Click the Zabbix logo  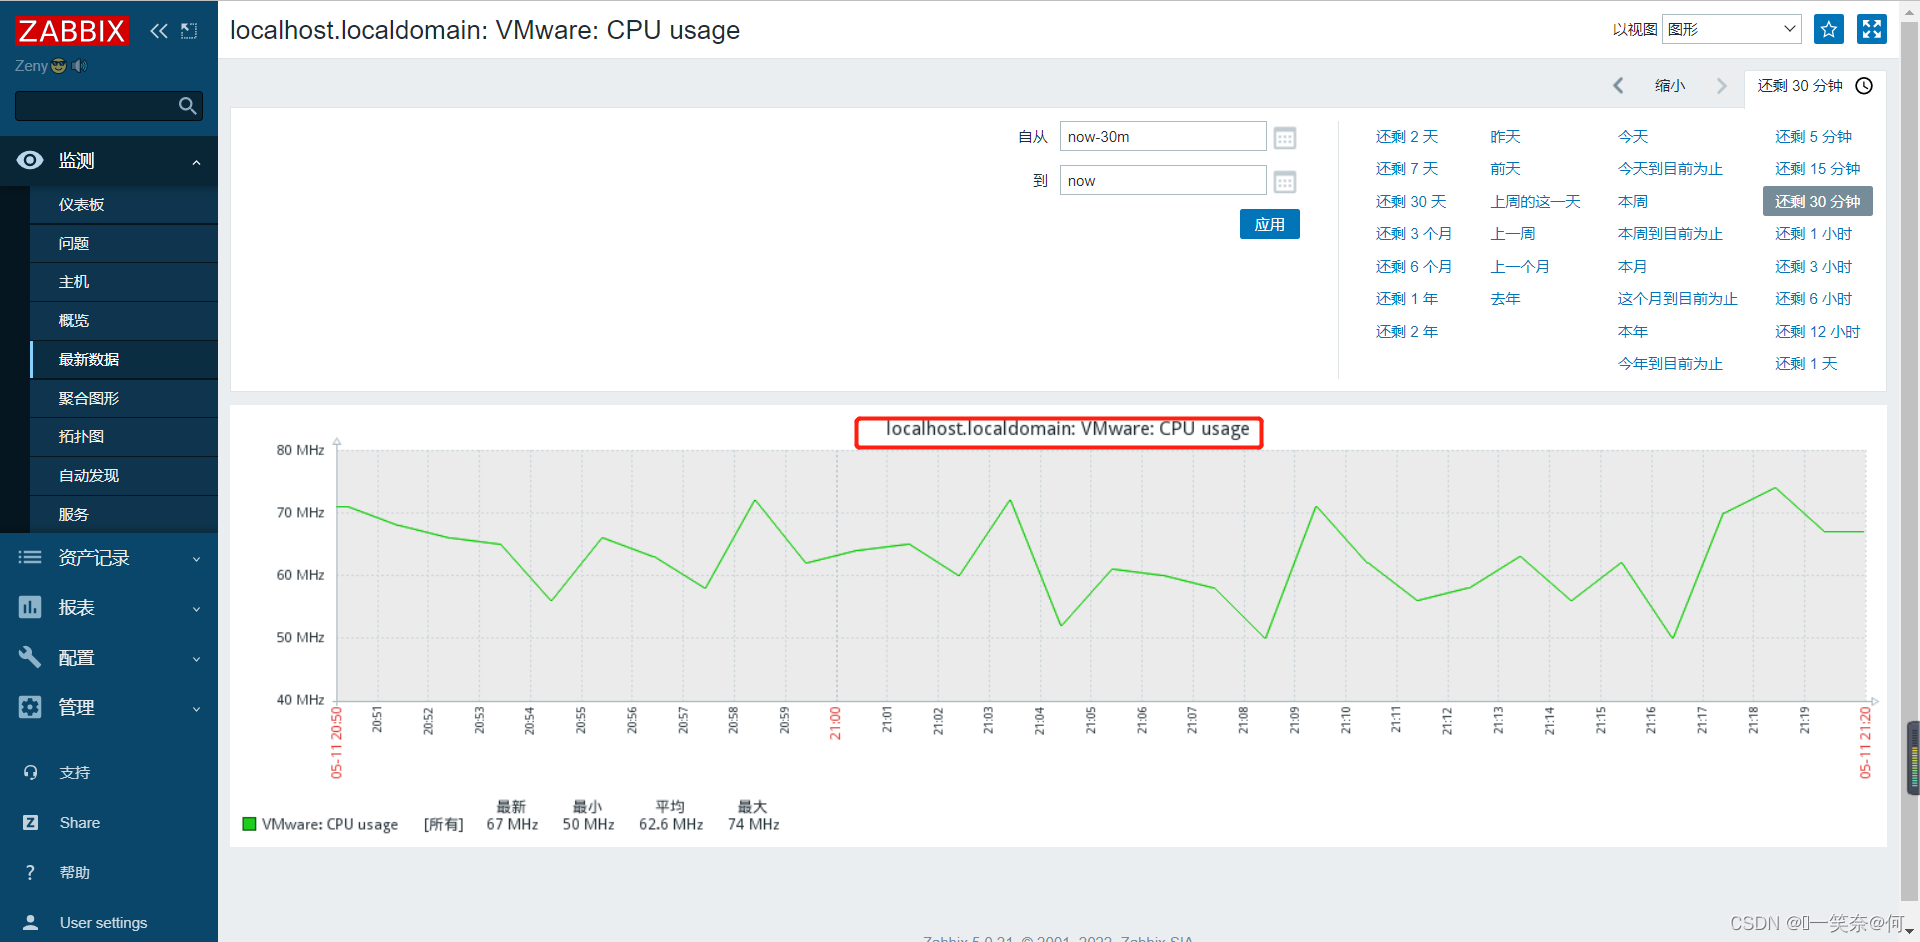71,31
